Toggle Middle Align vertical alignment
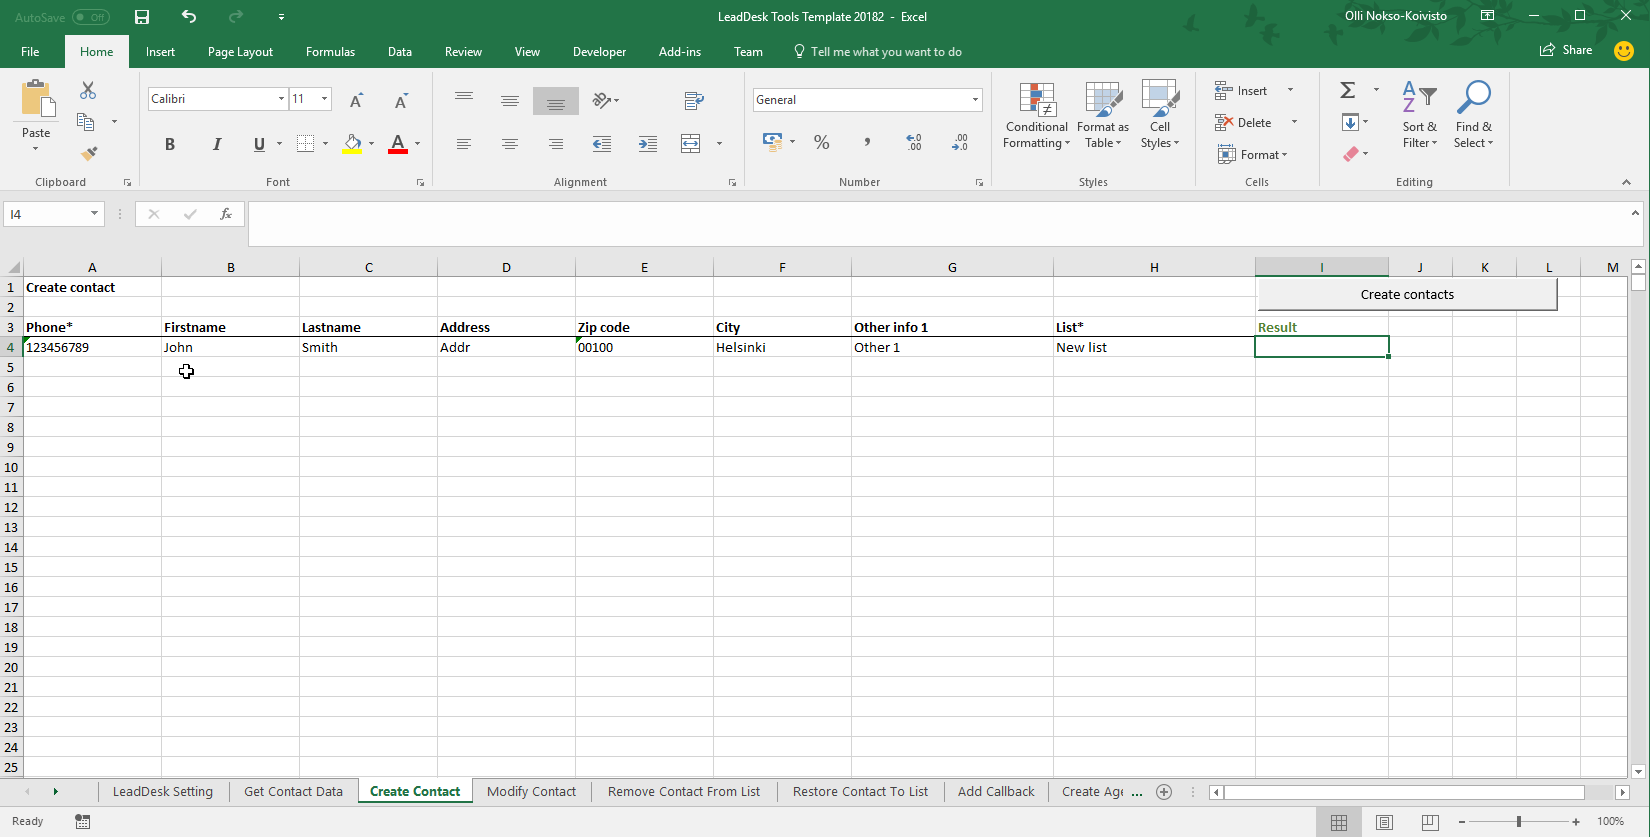This screenshot has height=837, width=1650. [x=510, y=100]
